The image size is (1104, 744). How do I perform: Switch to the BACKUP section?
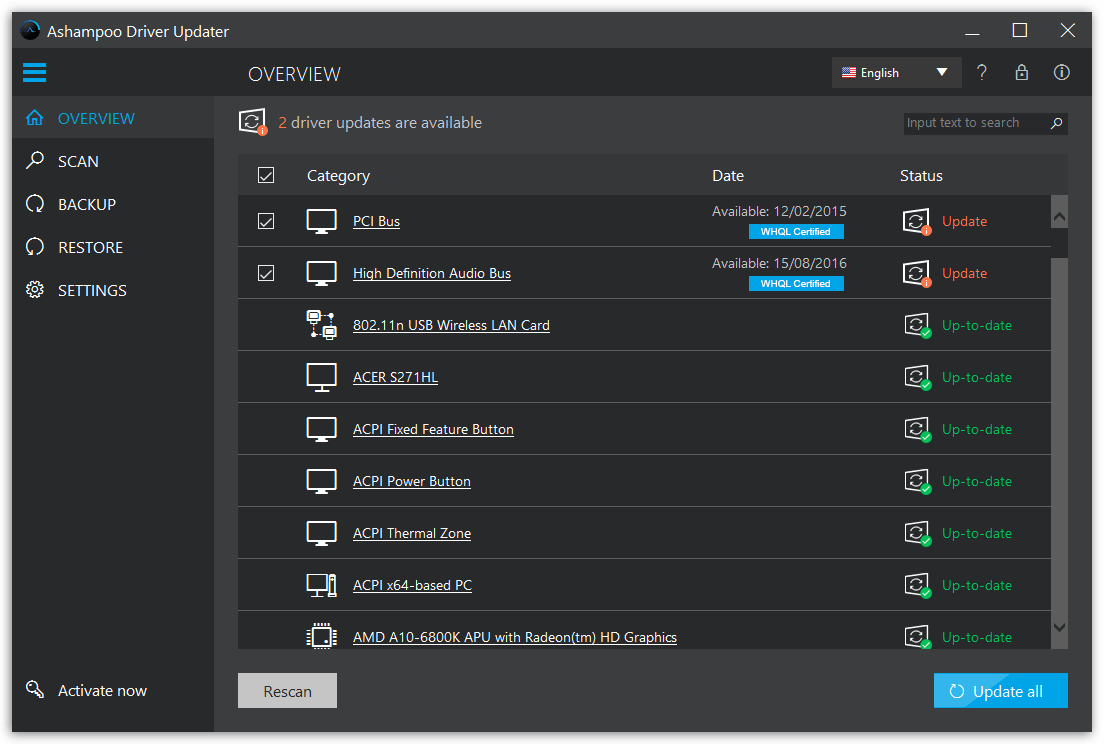tap(87, 204)
